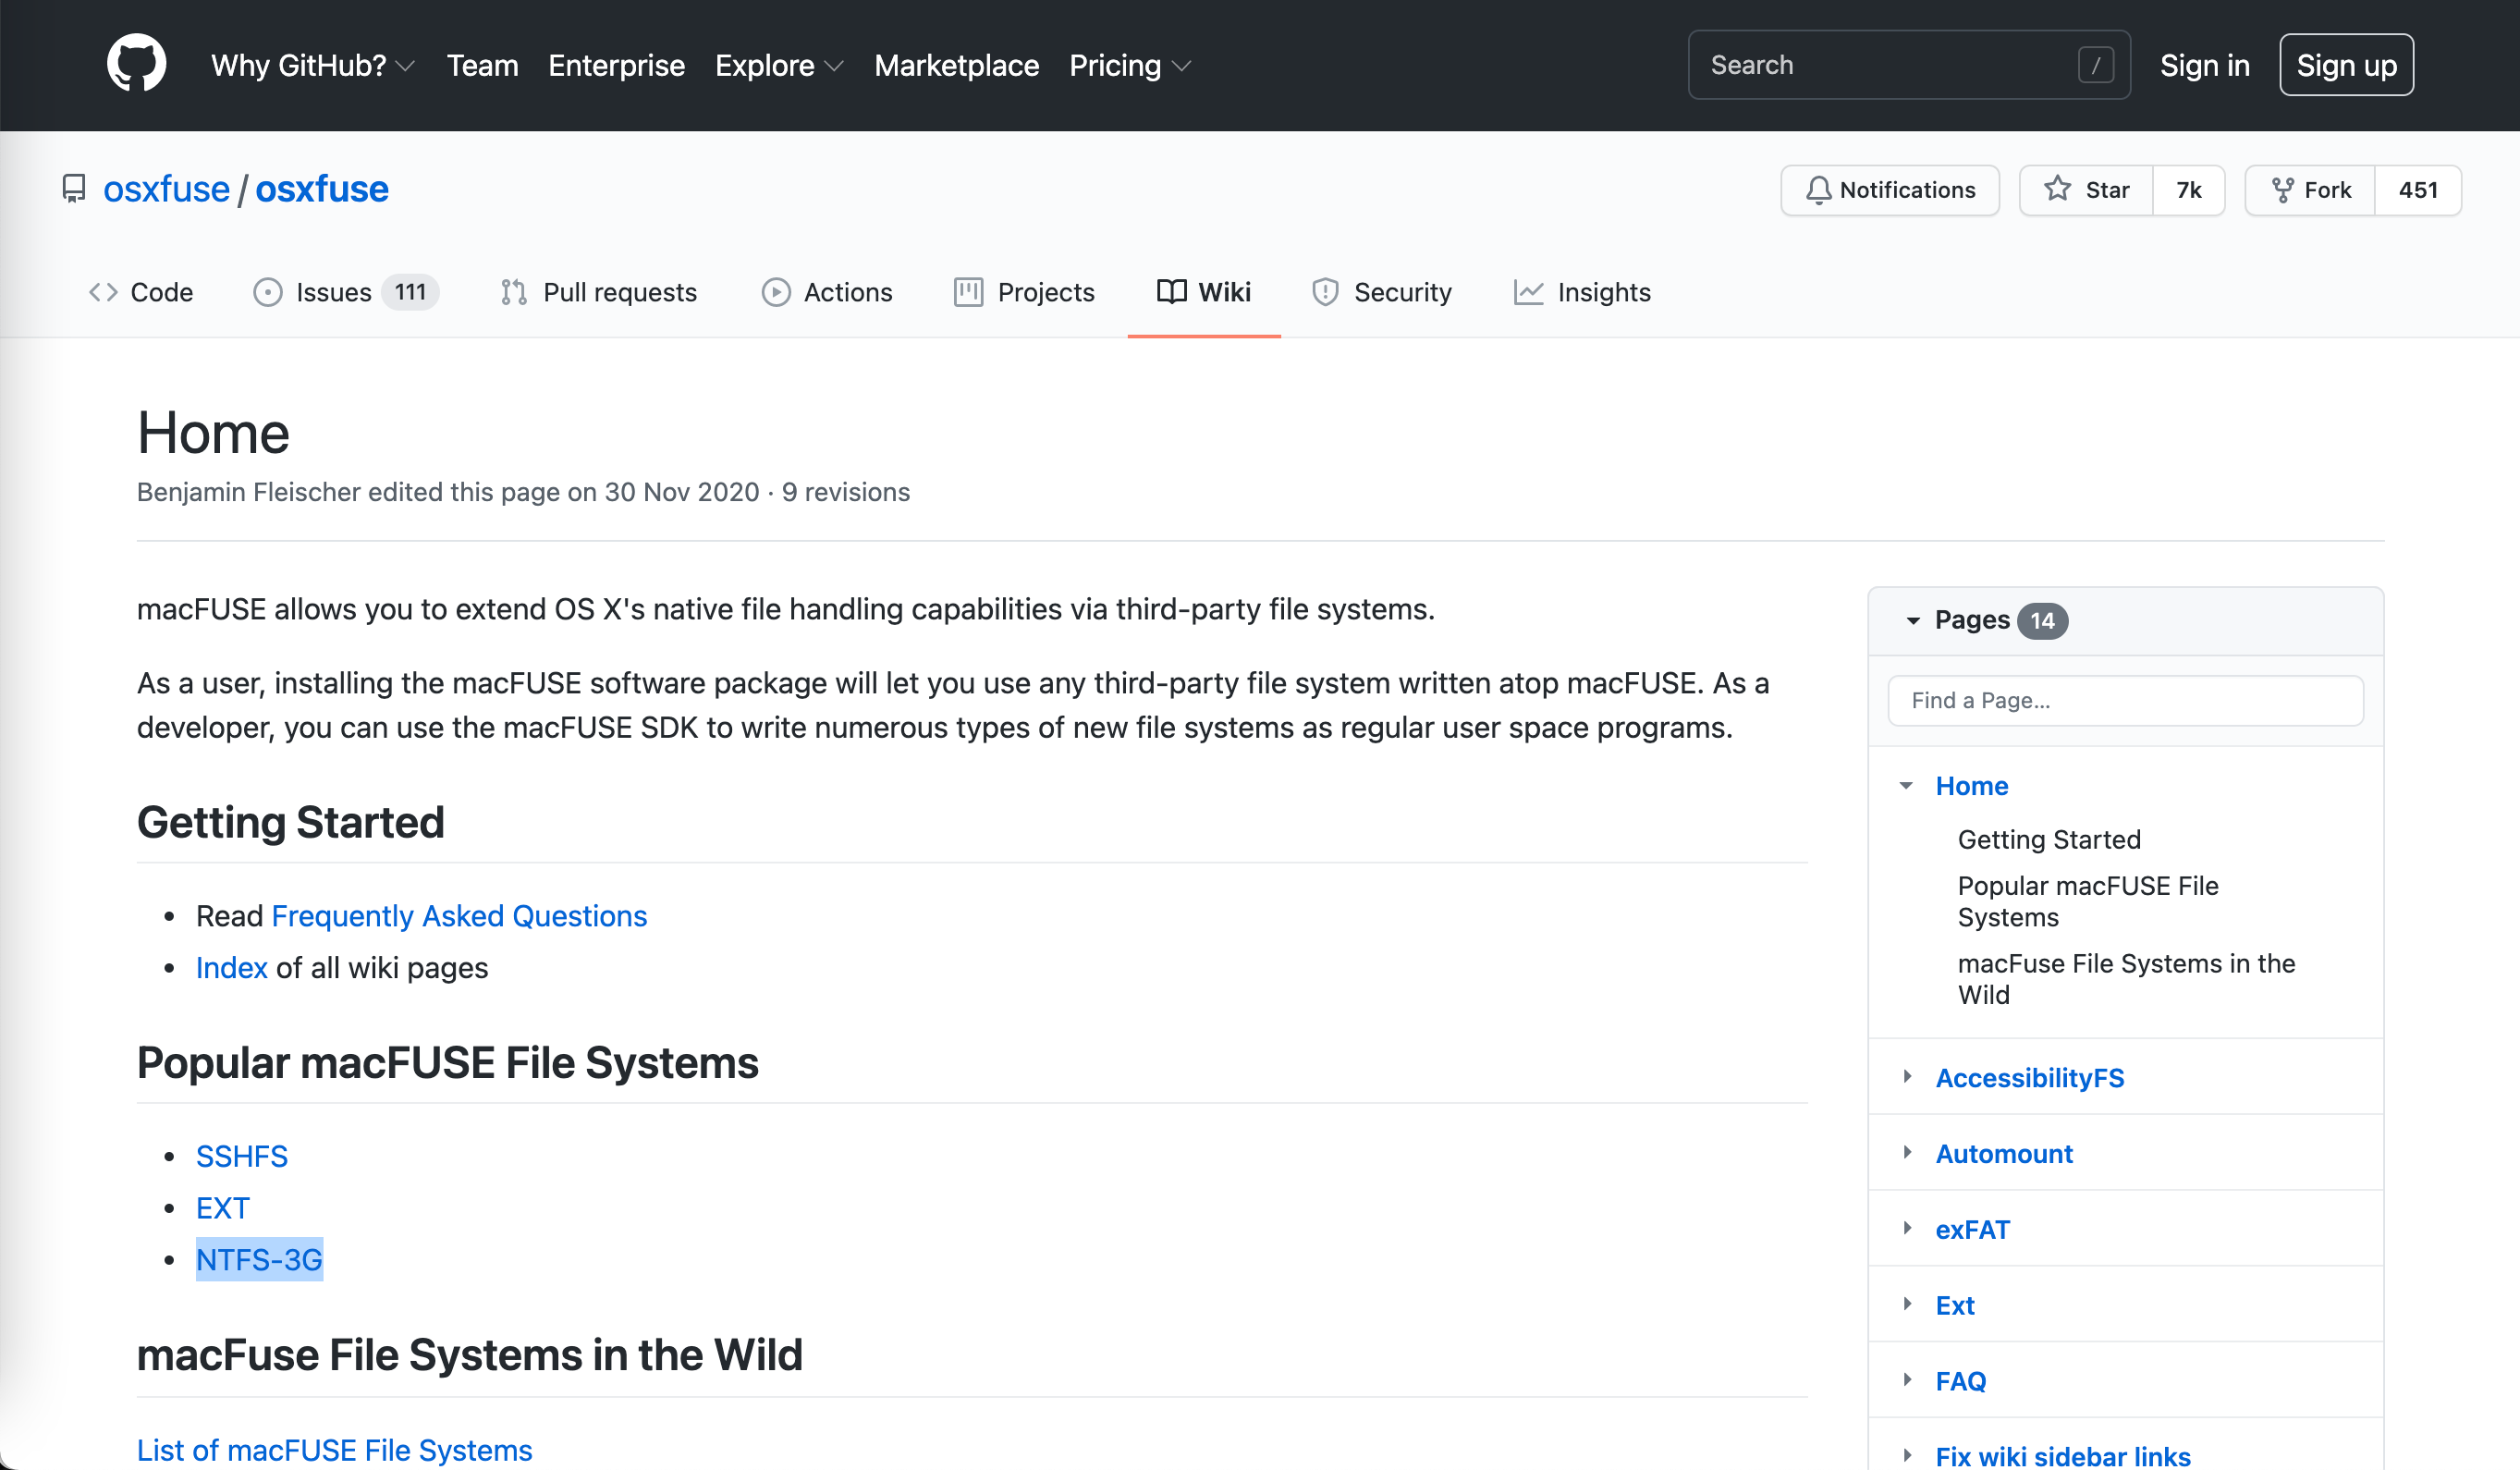The height and width of the screenshot is (1470, 2520).
Task: Expand the Why GitHub? dropdown menu
Action: pyautogui.click(x=313, y=66)
